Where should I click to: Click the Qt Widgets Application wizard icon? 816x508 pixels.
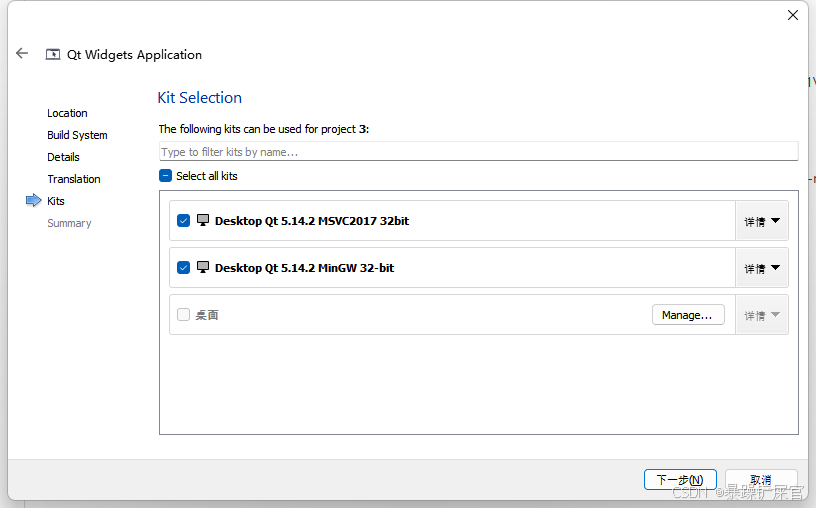(53, 54)
